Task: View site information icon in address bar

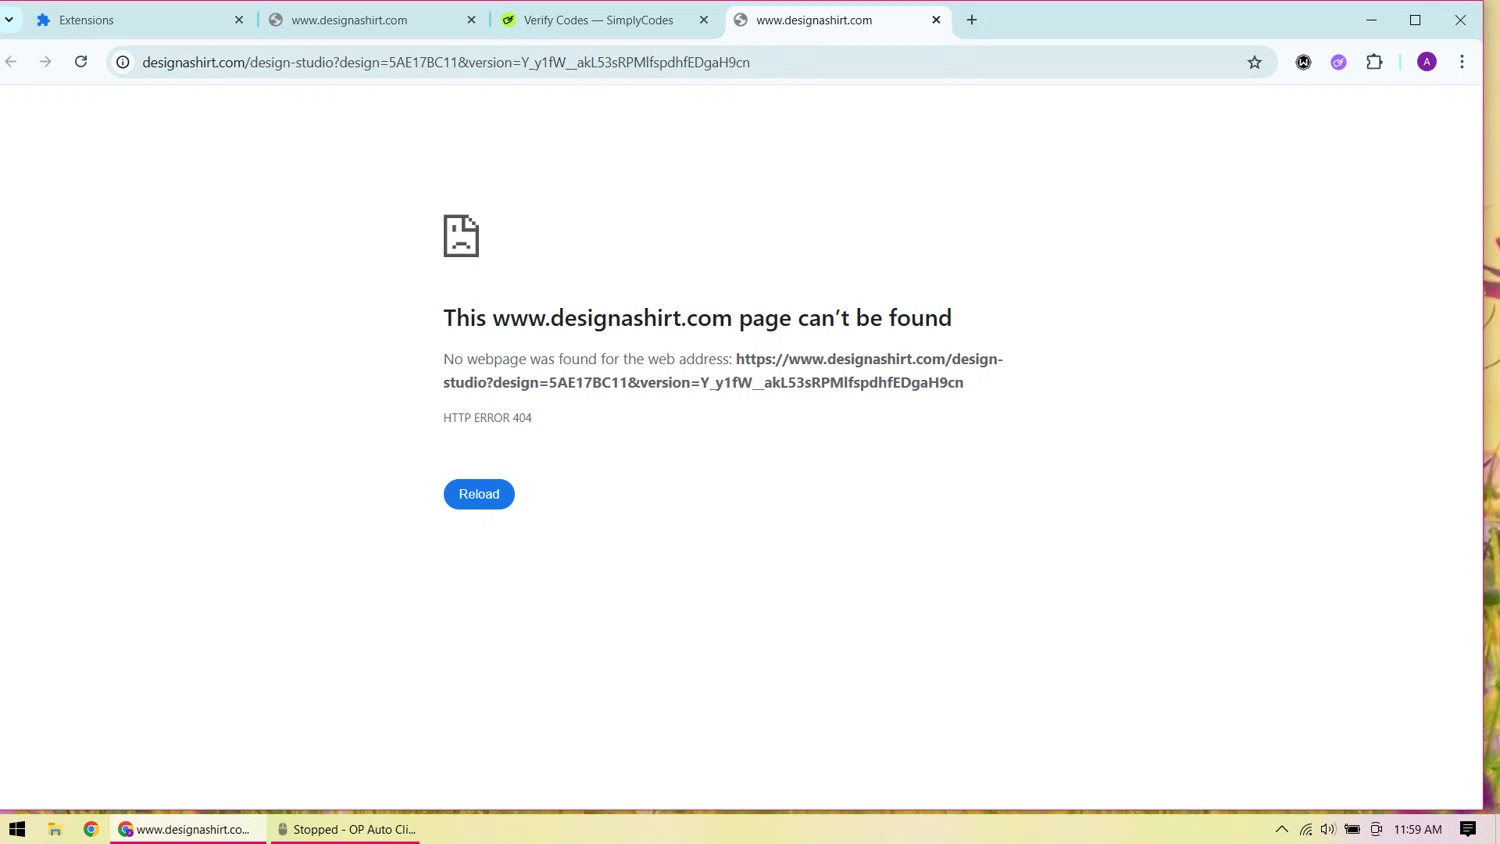Action: (x=123, y=62)
